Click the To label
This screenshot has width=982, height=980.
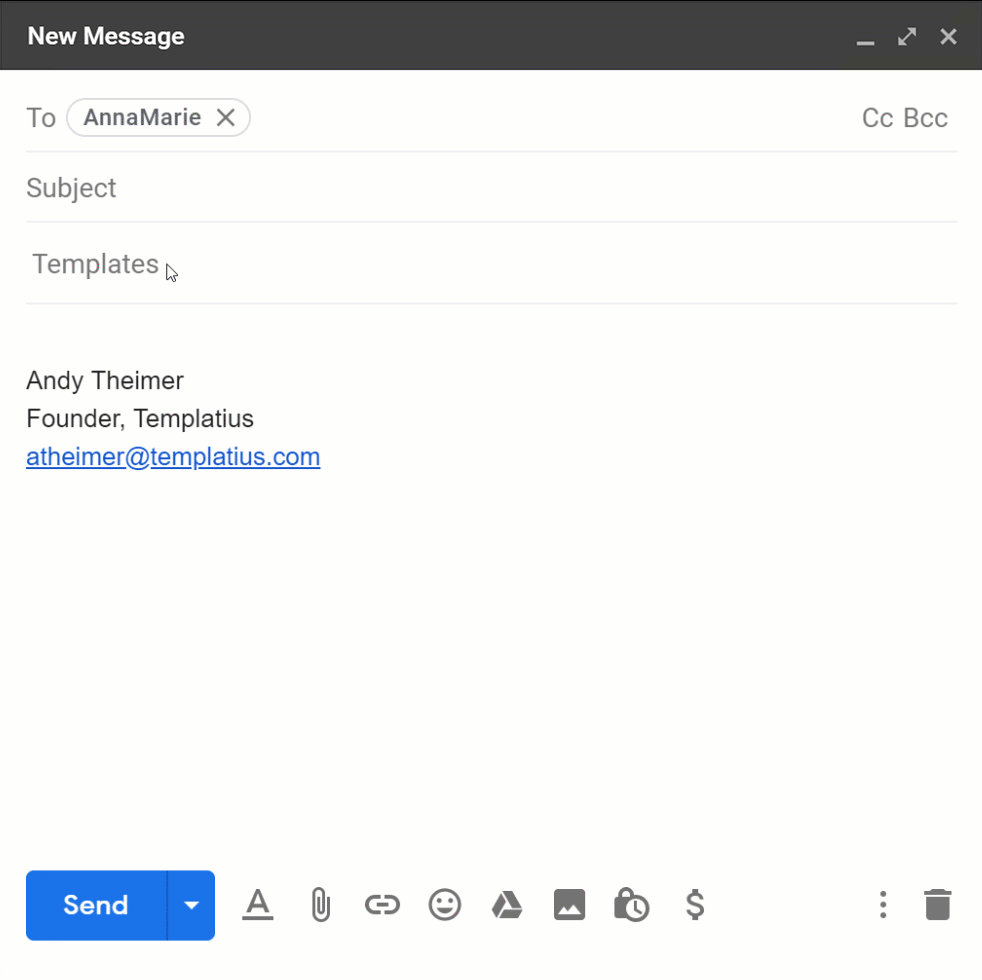[x=41, y=118]
